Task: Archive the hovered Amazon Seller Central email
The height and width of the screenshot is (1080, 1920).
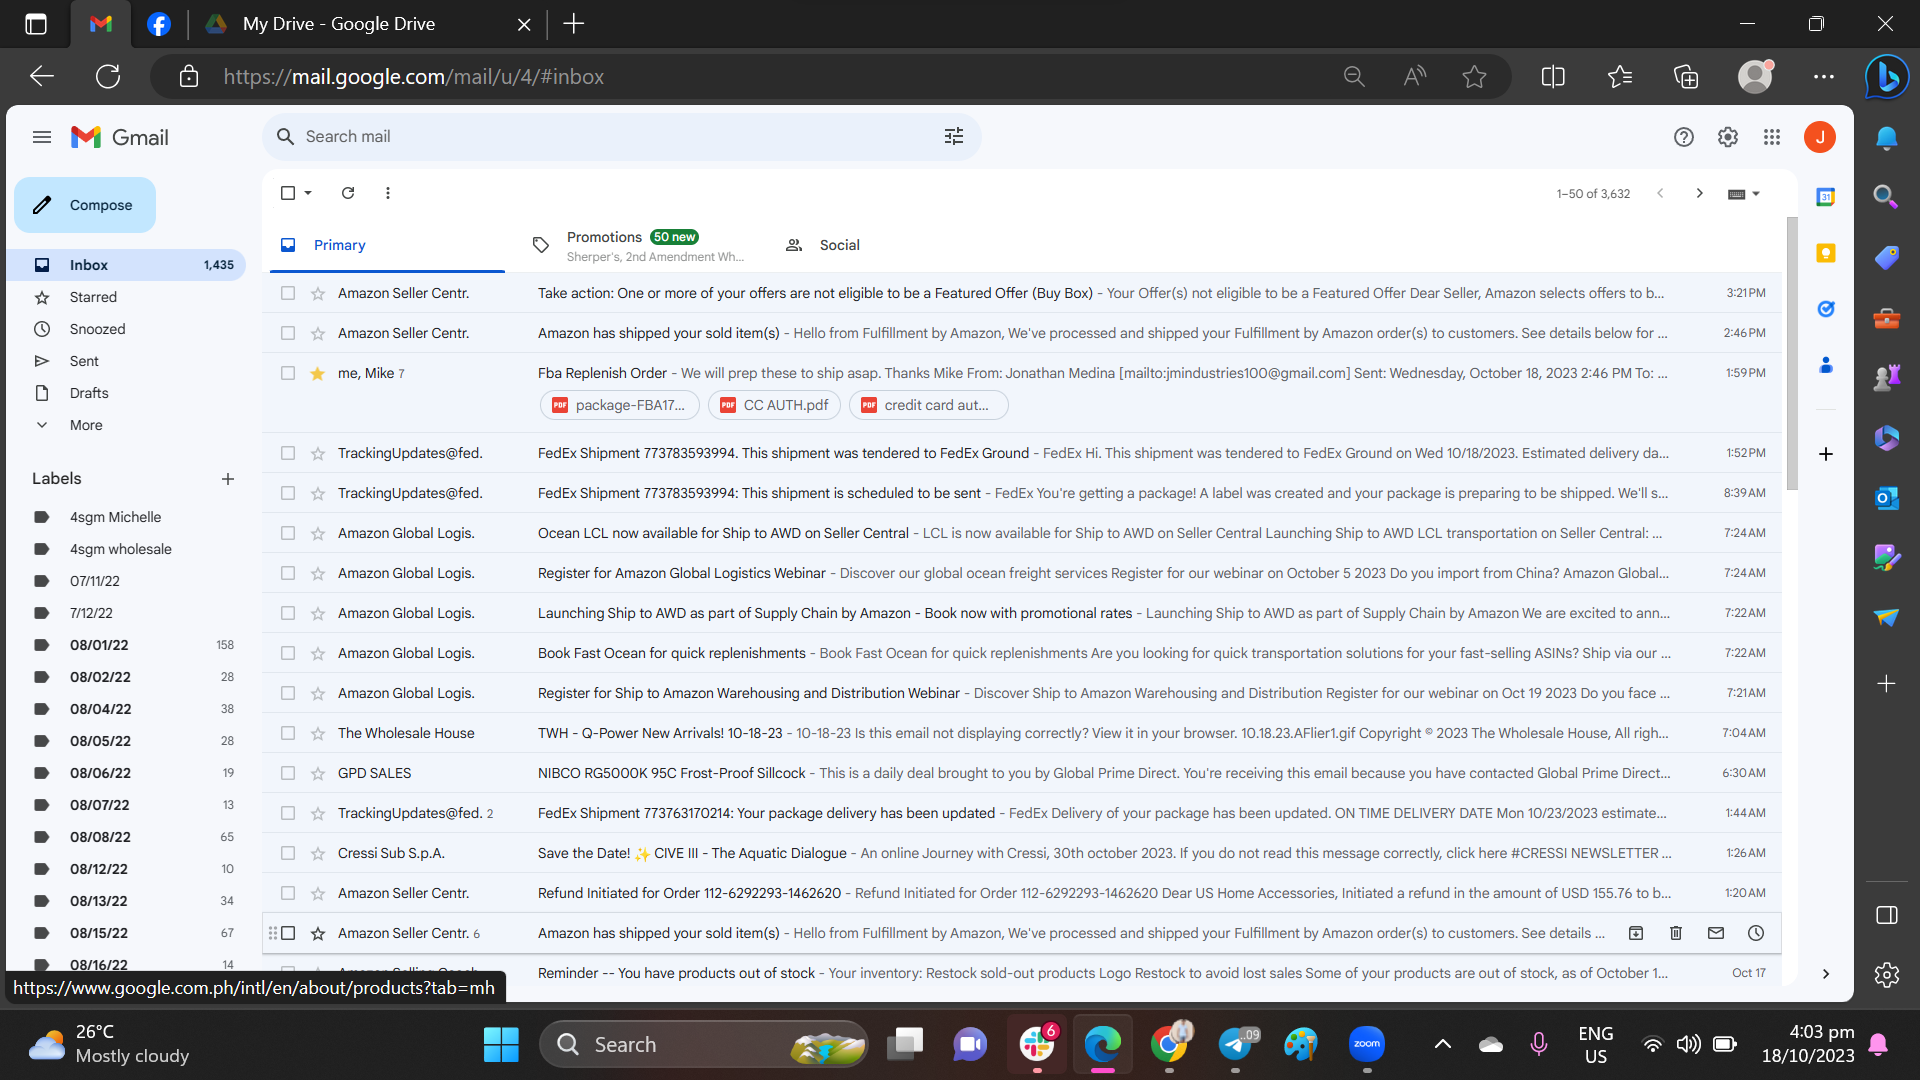Action: tap(1636, 933)
